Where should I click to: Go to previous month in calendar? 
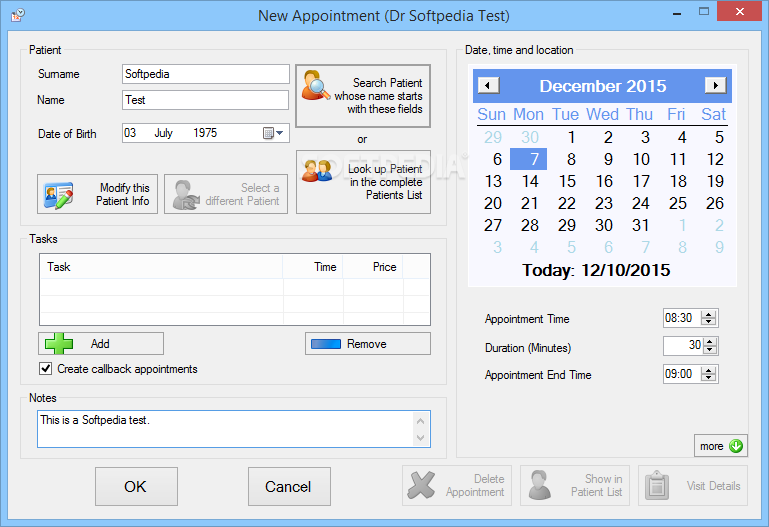tap(488, 85)
